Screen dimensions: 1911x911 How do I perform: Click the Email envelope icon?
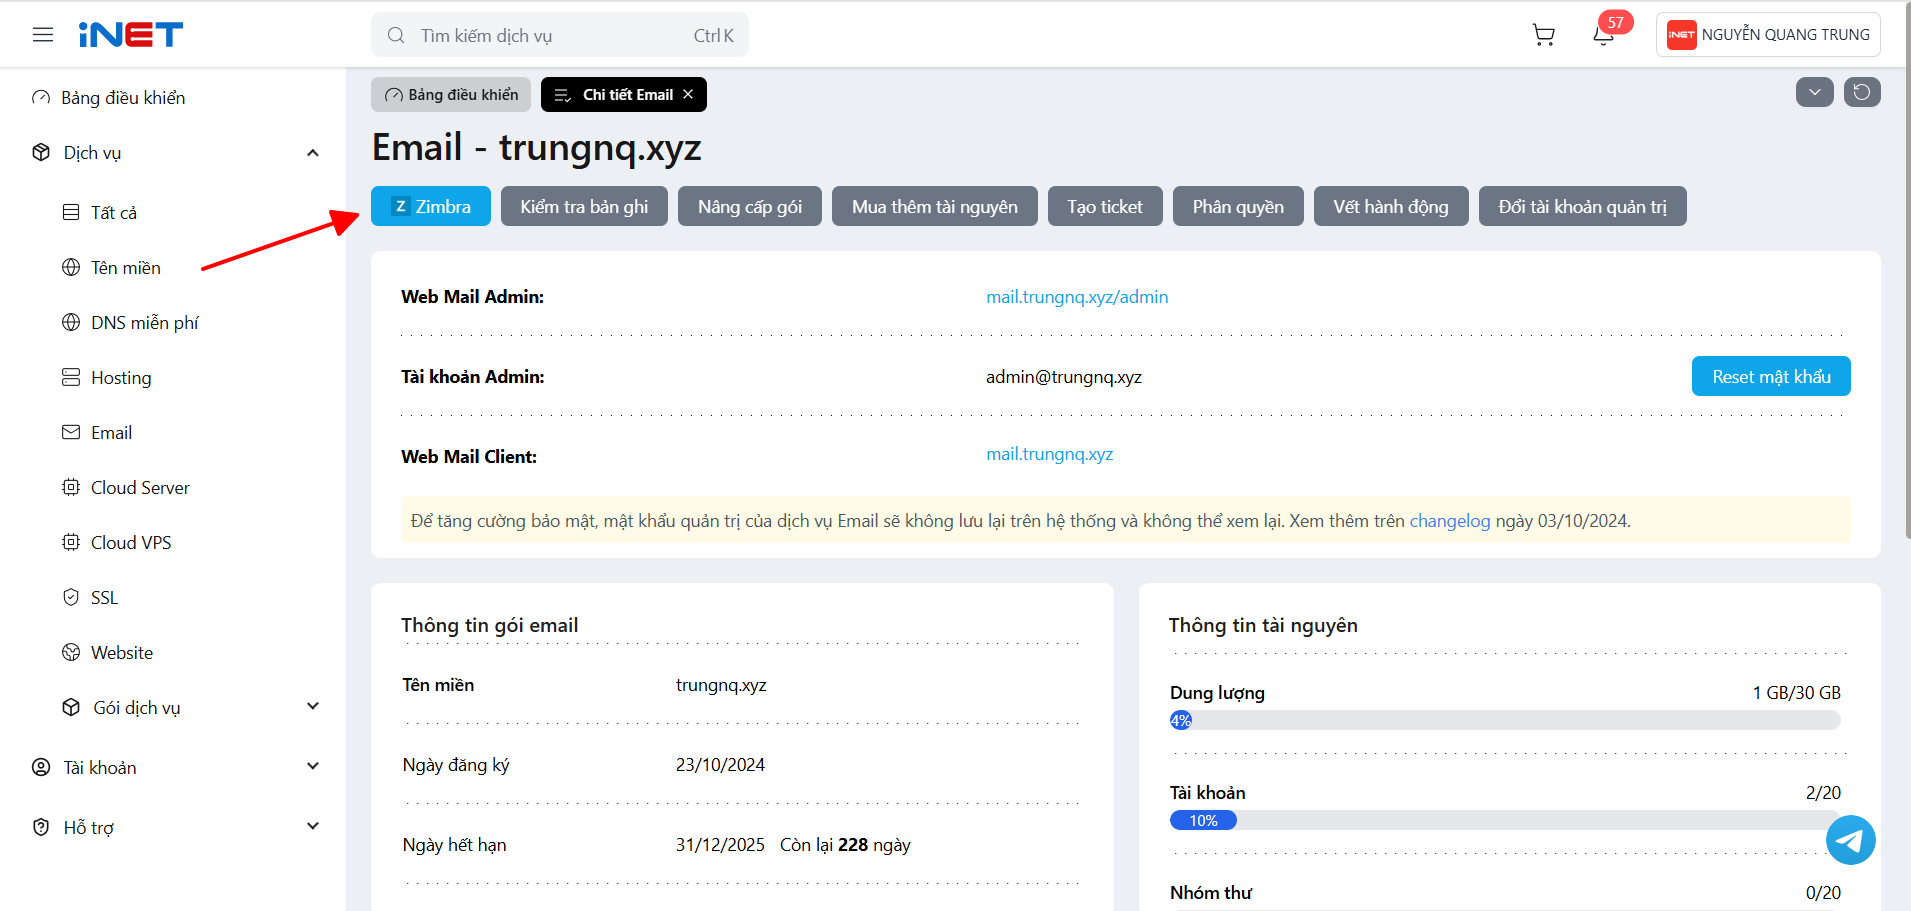pyautogui.click(x=71, y=432)
